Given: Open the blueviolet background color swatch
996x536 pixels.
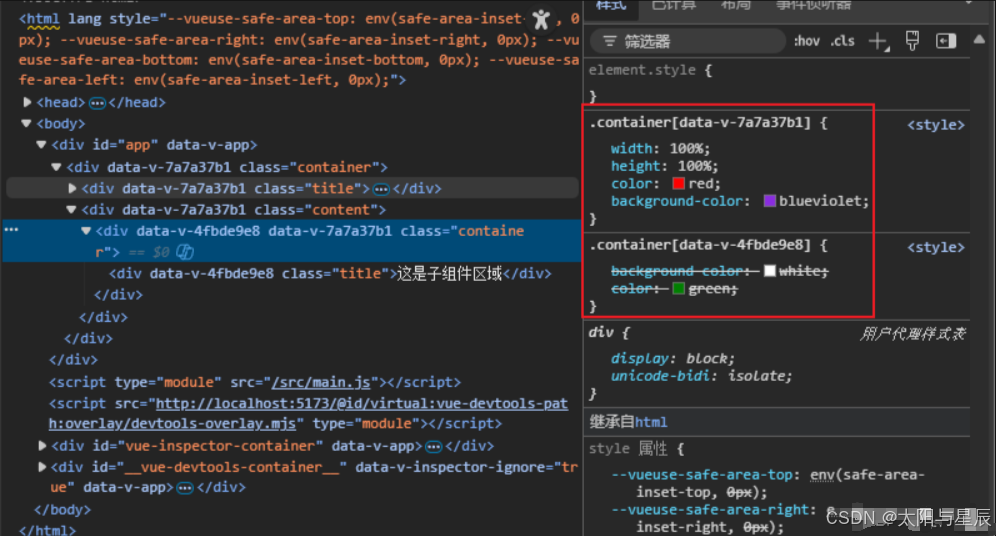Looking at the screenshot, I should click(x=770, y=201).
